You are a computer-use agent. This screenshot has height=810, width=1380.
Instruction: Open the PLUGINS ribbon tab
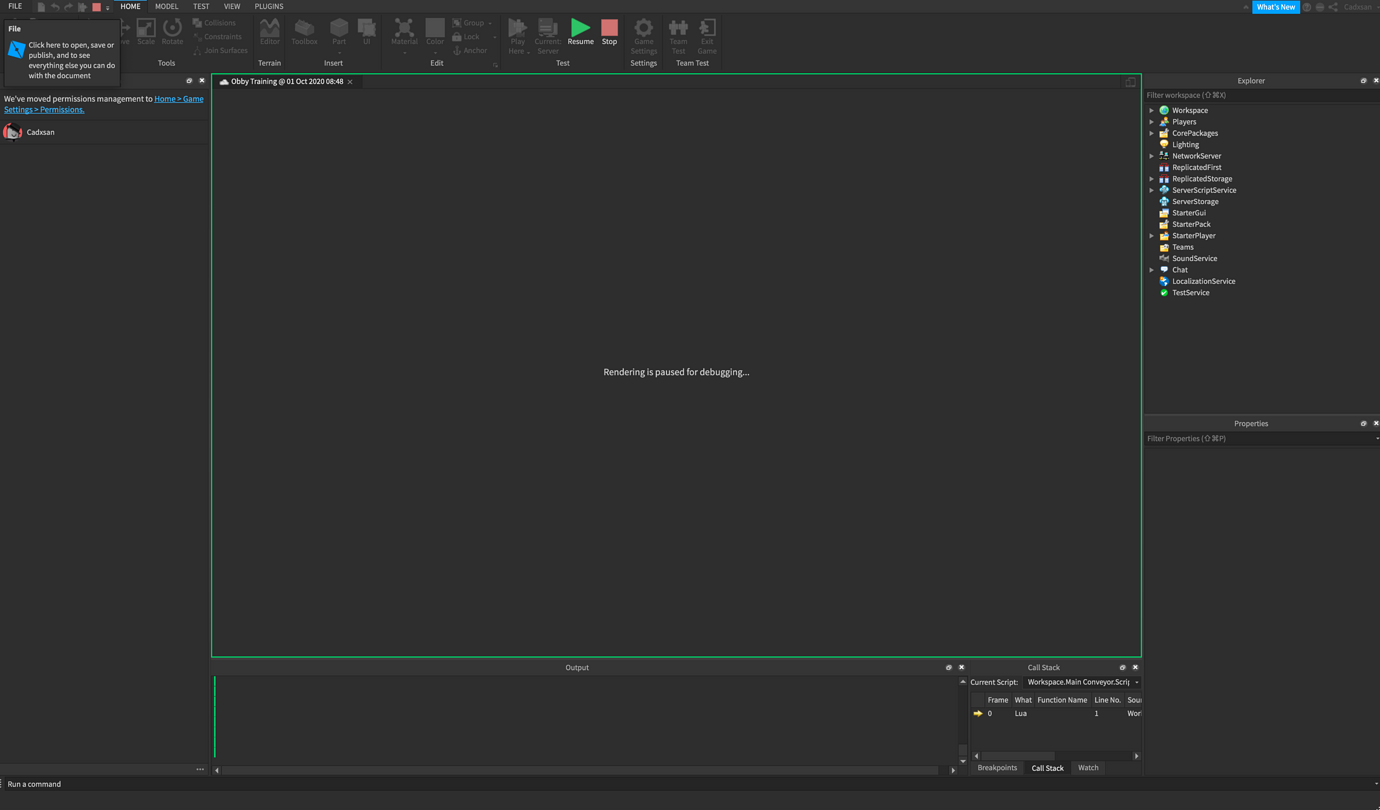click(268, 6)
